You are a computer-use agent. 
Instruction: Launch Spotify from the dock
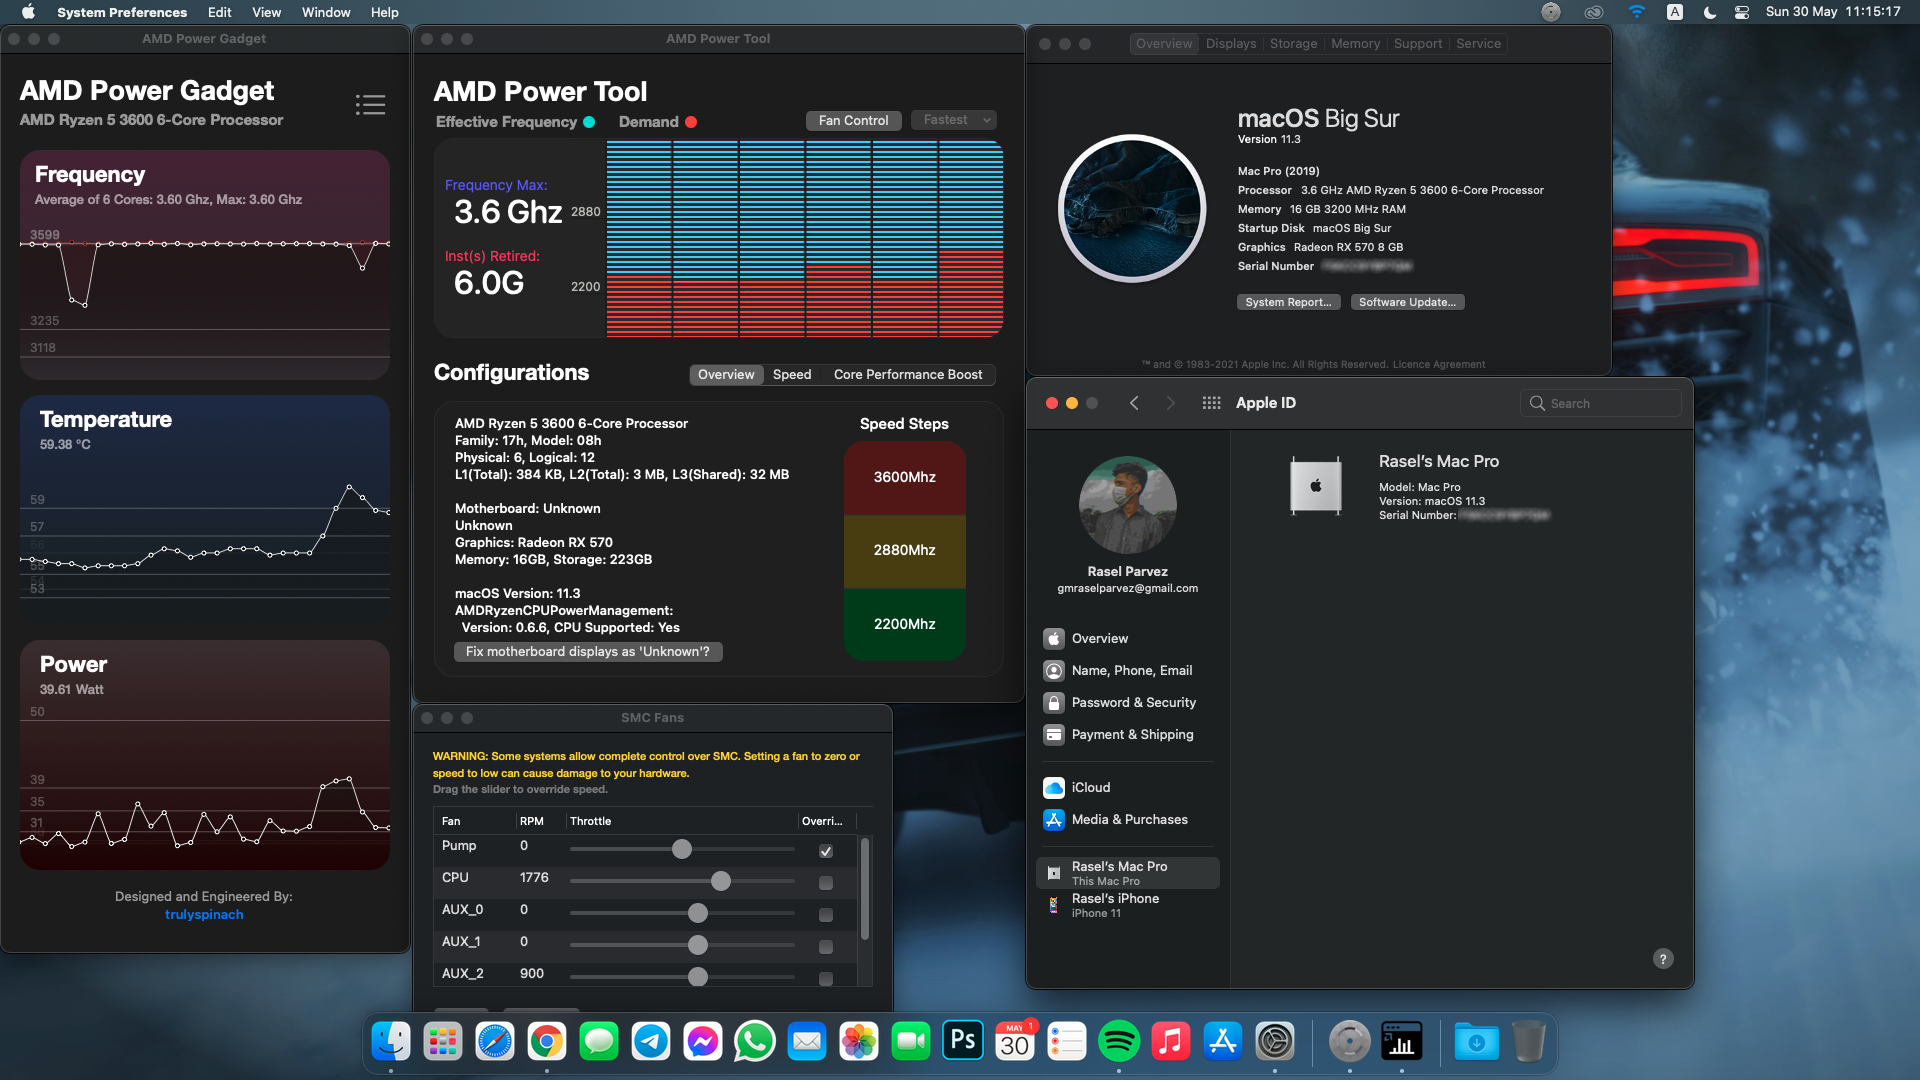click(1118, 1042)
